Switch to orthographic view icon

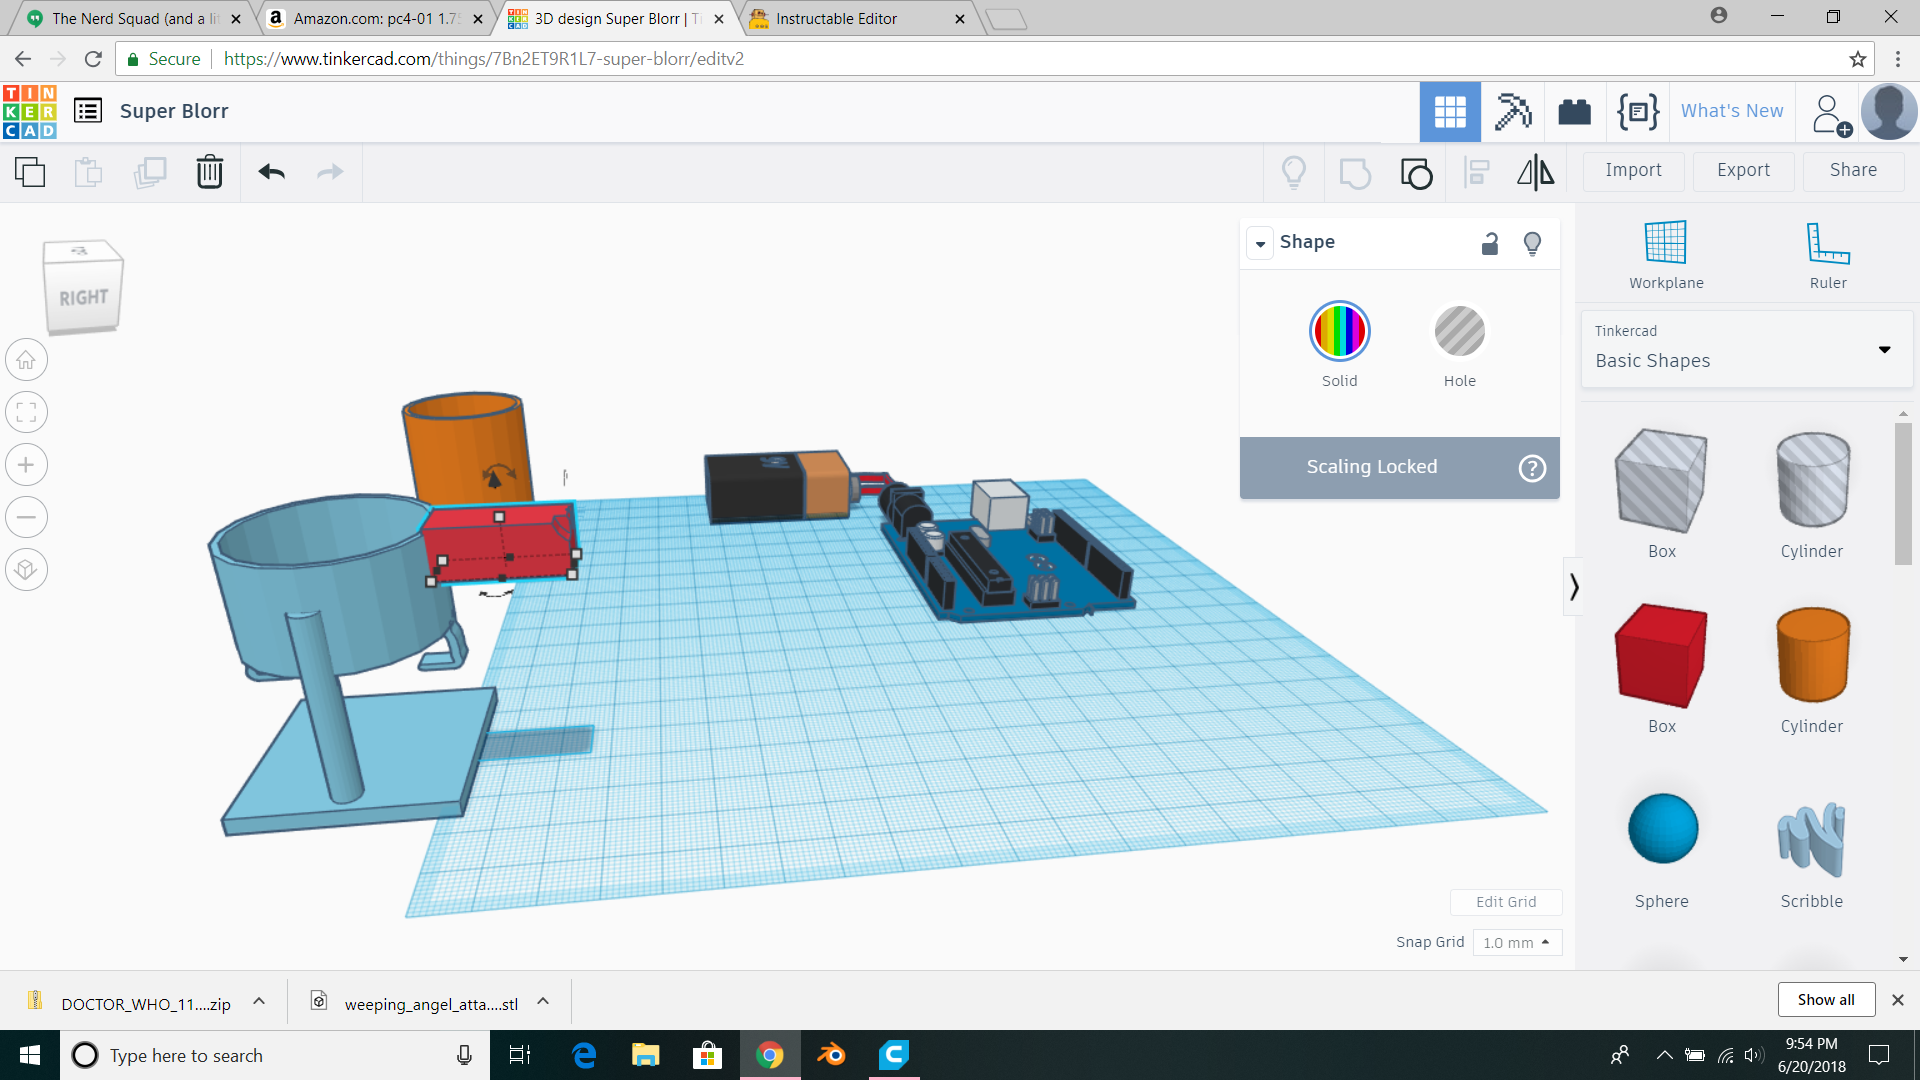(x=27, y=570)
